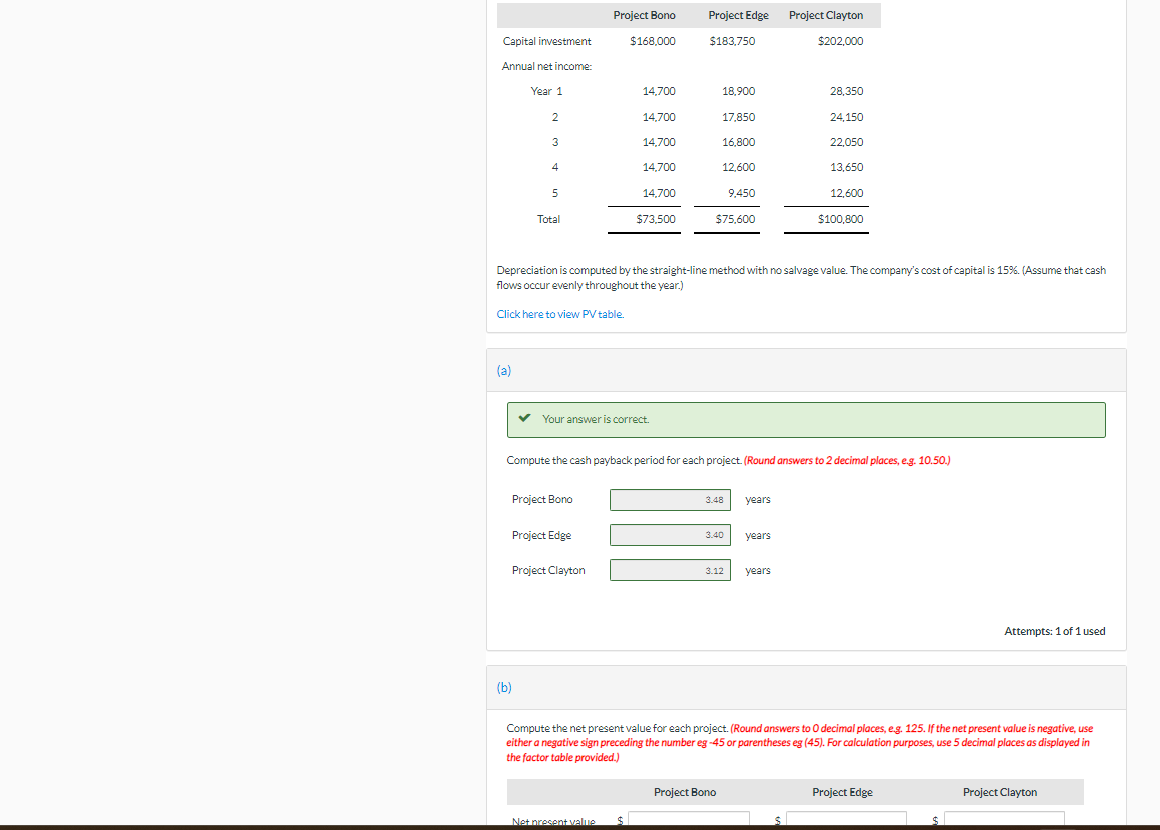
Task: Select the Project Bono column header in top table
Action: point(644,15)
